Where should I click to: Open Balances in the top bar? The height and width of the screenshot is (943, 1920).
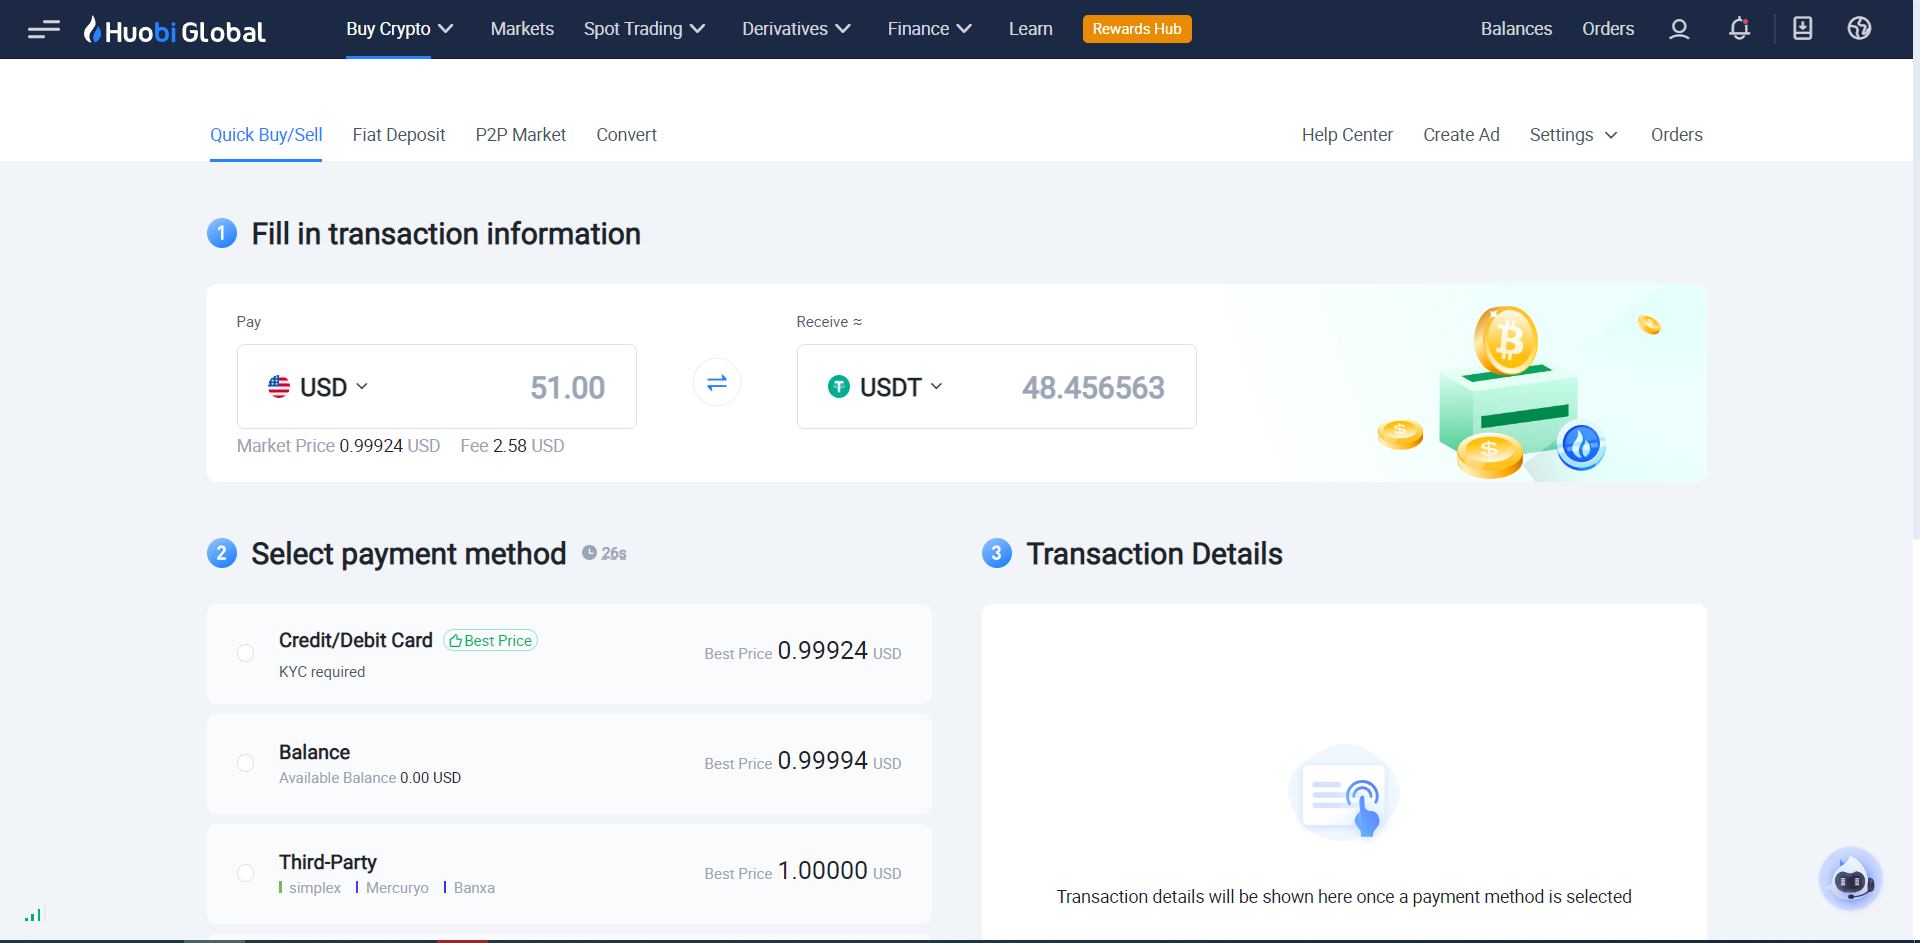1516,29
